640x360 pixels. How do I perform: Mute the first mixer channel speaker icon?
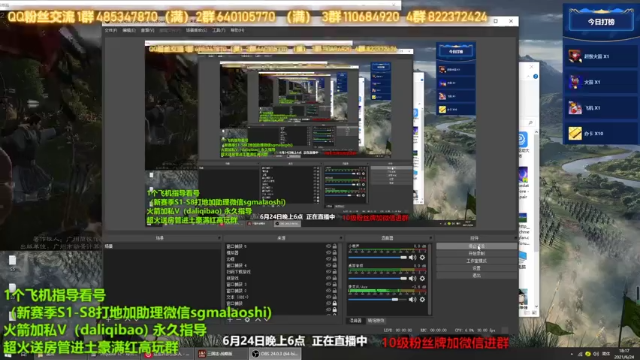click(x=413, y=258)
